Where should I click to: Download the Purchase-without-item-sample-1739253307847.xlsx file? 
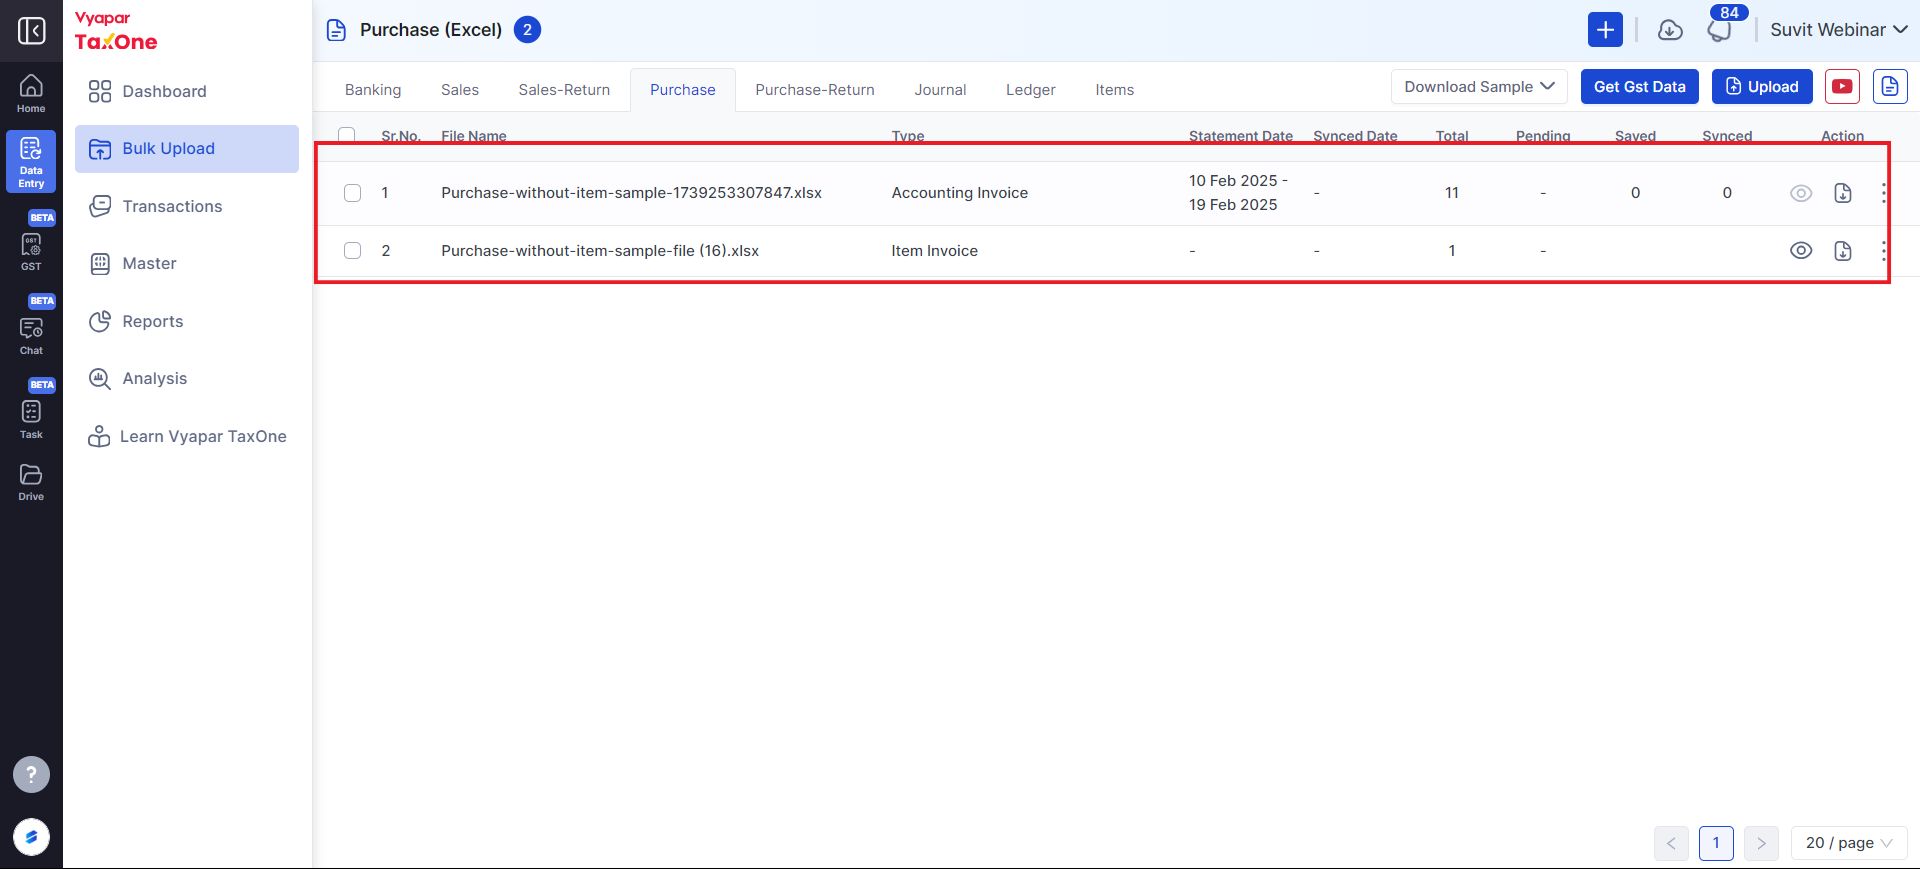[1843, 193]
